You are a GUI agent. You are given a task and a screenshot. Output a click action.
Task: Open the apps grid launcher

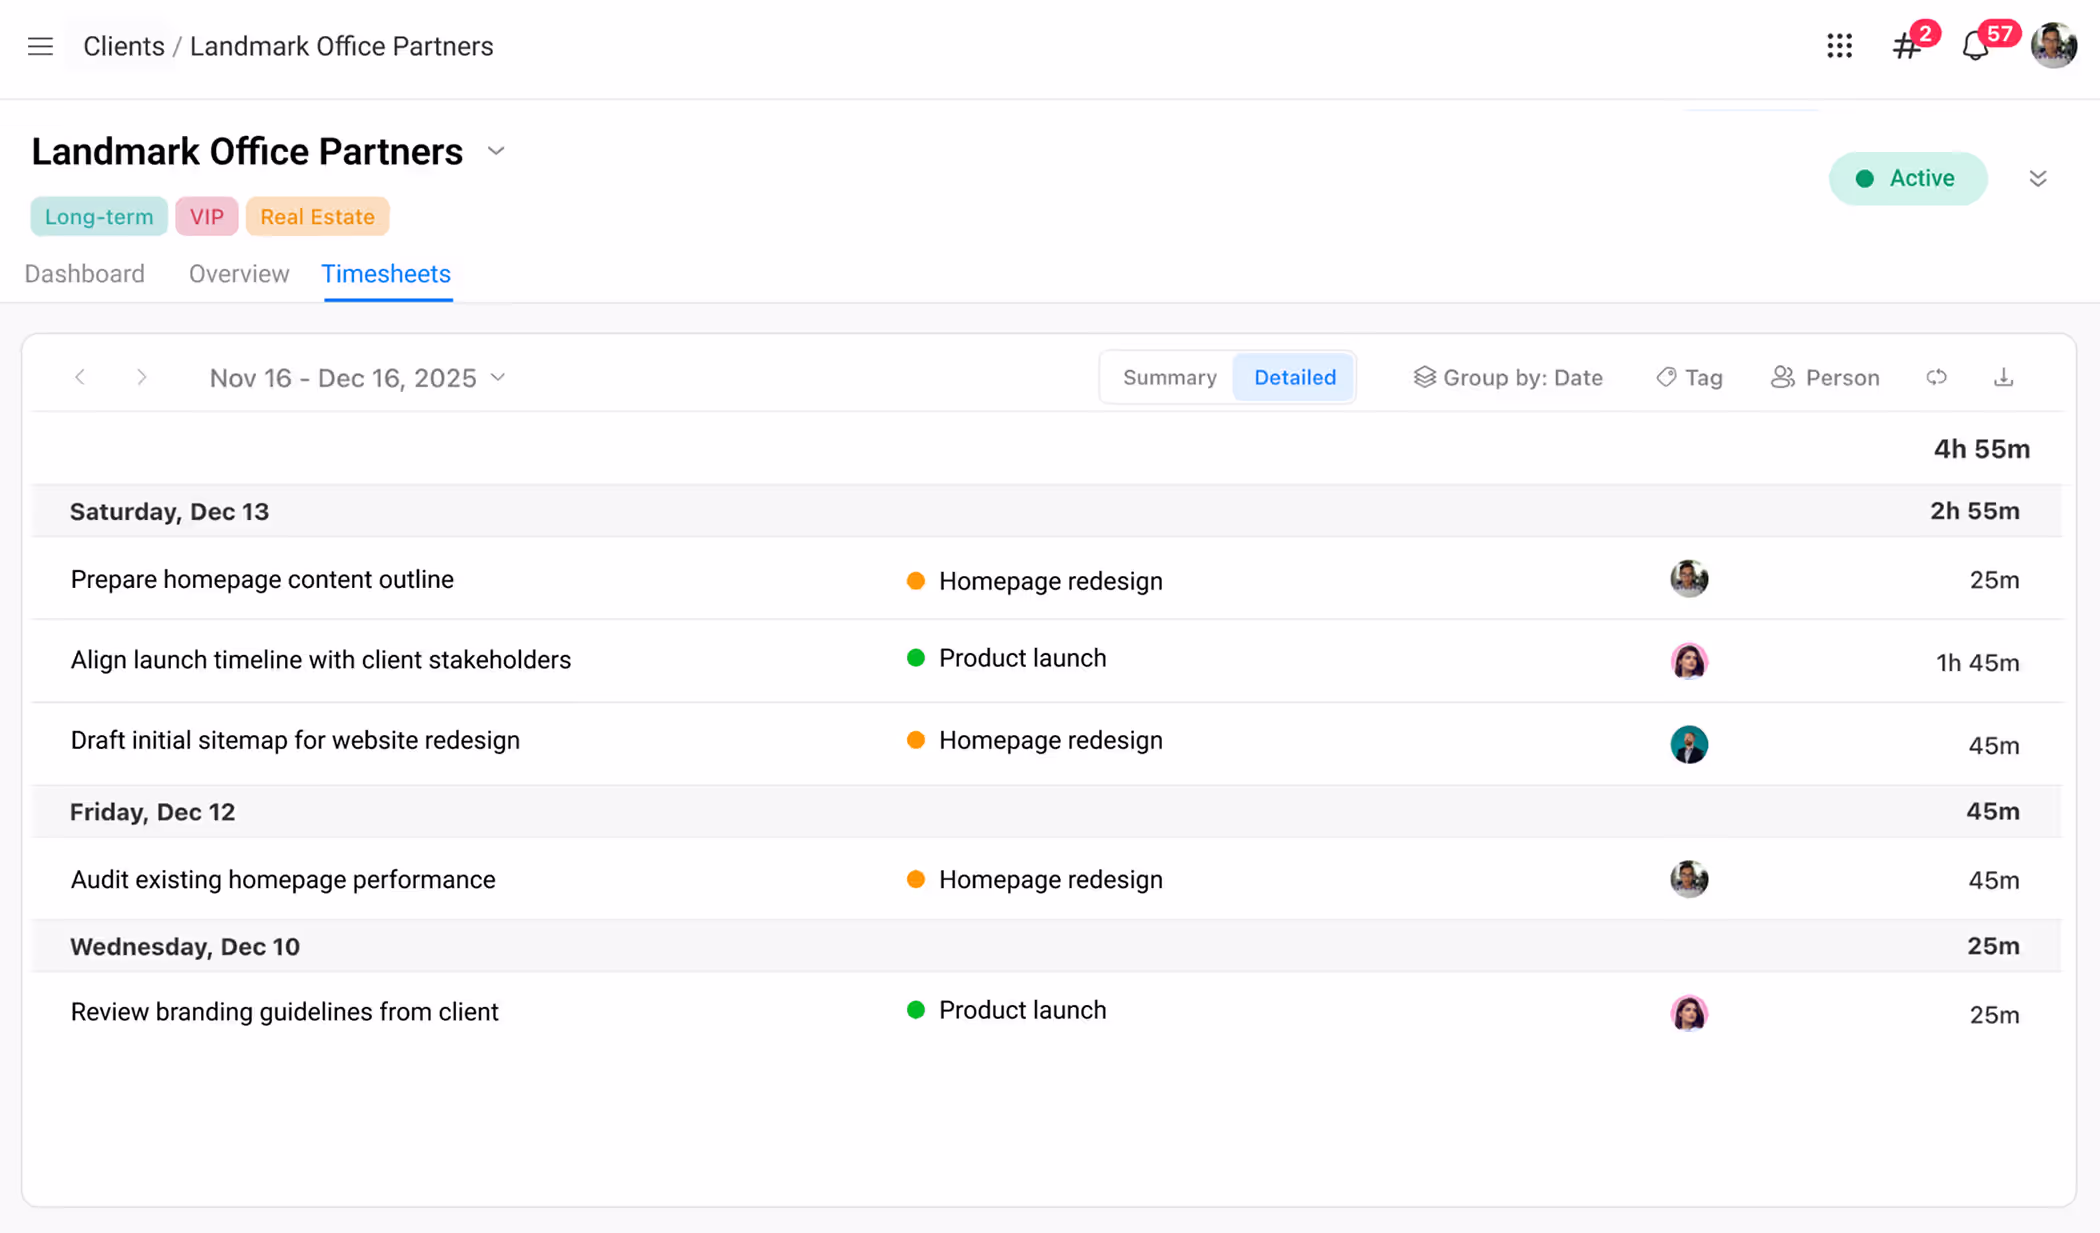point(1840,46)
